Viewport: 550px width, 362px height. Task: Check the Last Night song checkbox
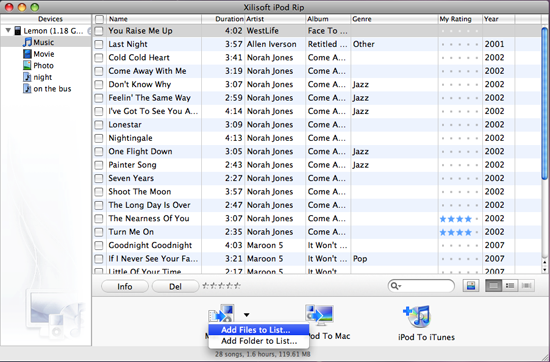click(x=99, y=44)
